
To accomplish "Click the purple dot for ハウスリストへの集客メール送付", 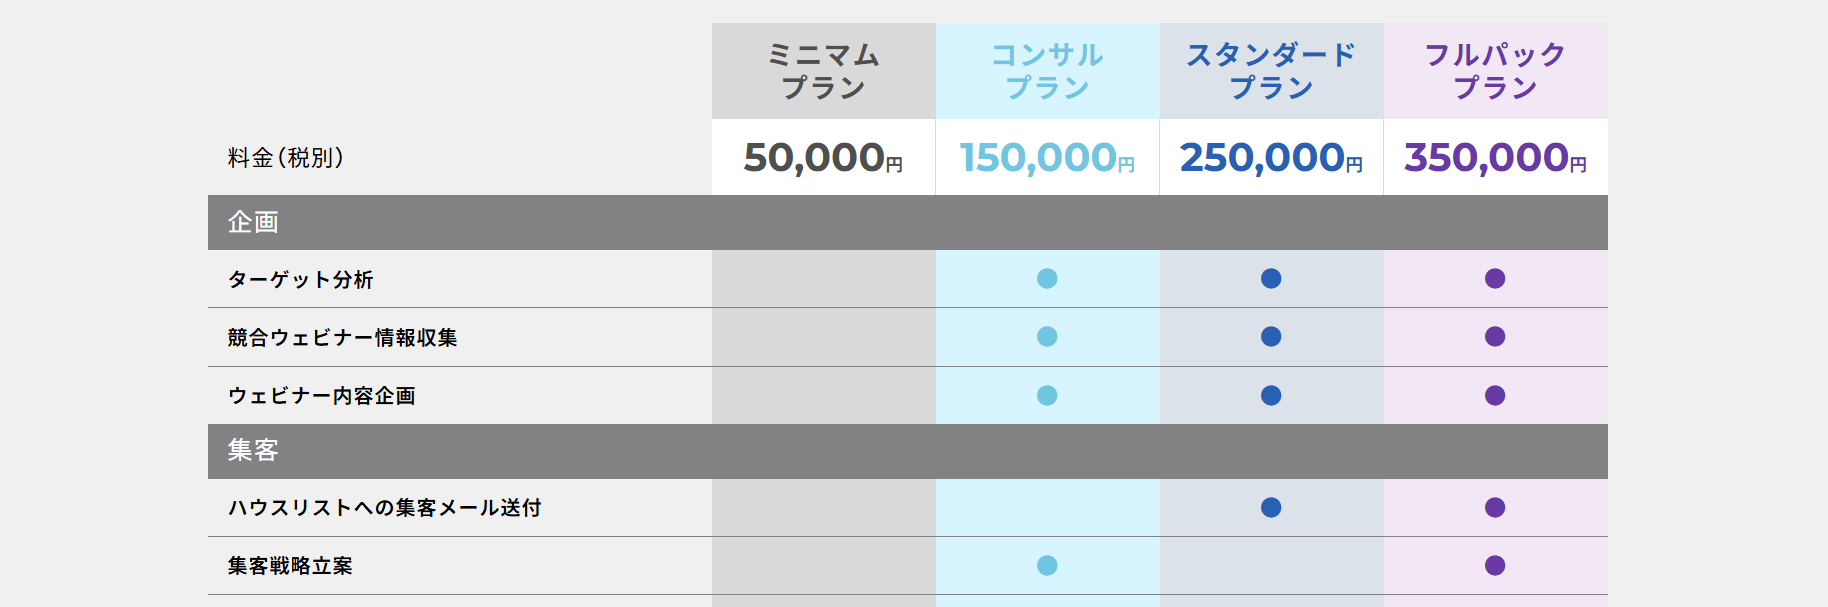I will coord(1495,507).
